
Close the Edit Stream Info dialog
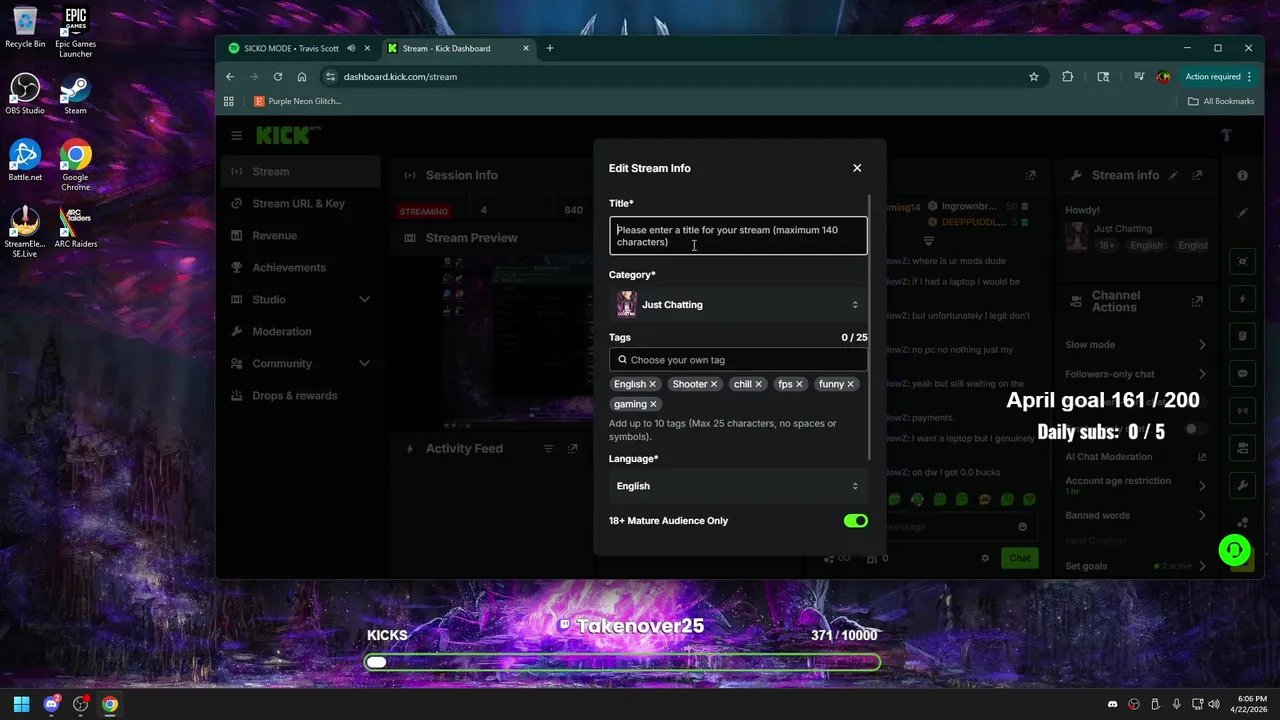click(x=857, y=168)
